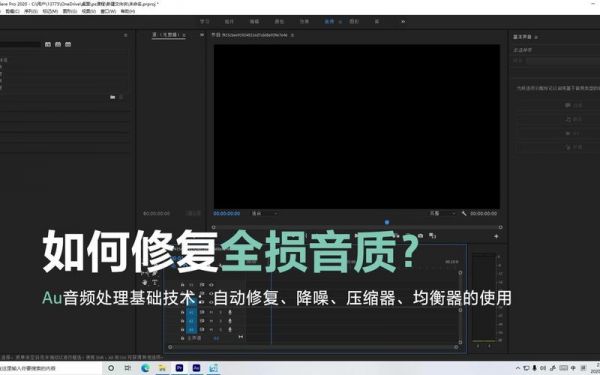The width and height of the screenshot is (600, 375).
Task: Open the 标记(M) menu
Action: click(50, 11)
